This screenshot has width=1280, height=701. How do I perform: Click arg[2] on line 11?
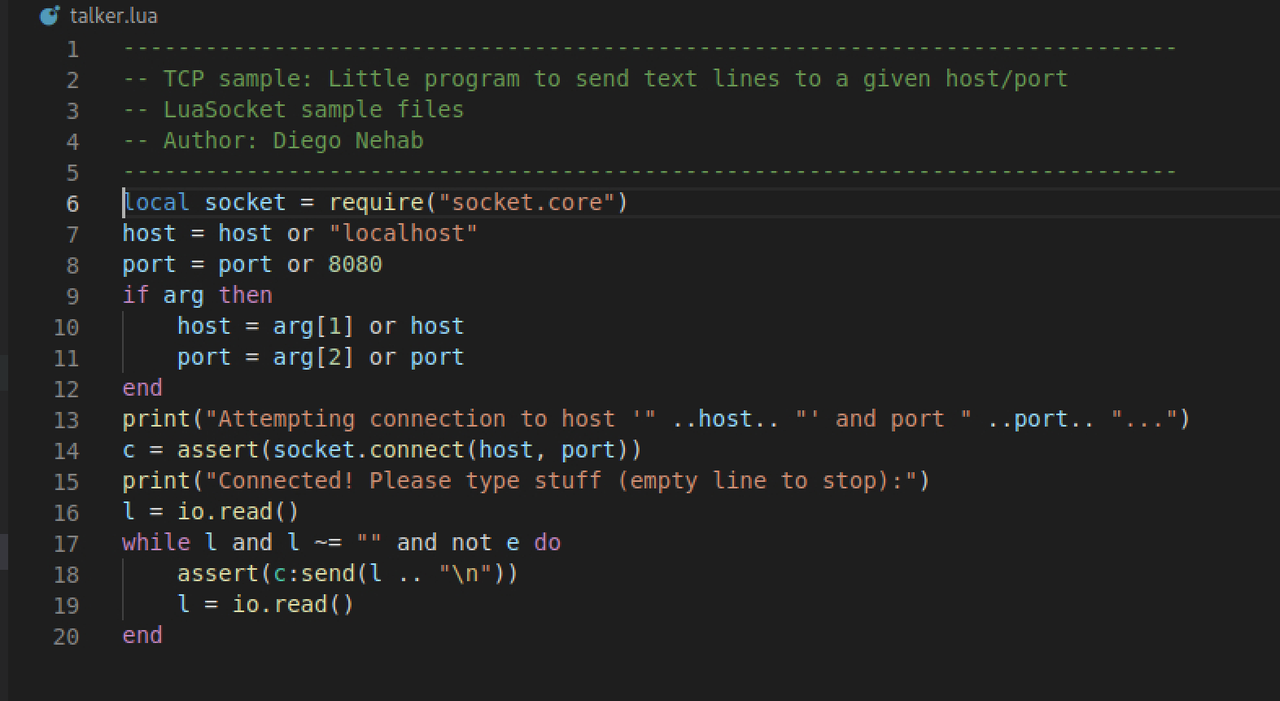point(313,358)
